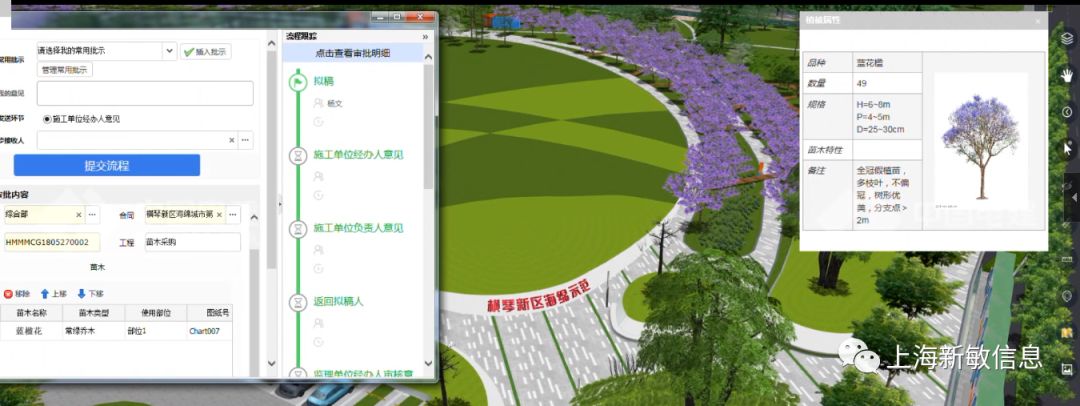The height and width of the screenshot is (406, 1080).
Task: Click the opinion text input field
Action: [145, 94]
